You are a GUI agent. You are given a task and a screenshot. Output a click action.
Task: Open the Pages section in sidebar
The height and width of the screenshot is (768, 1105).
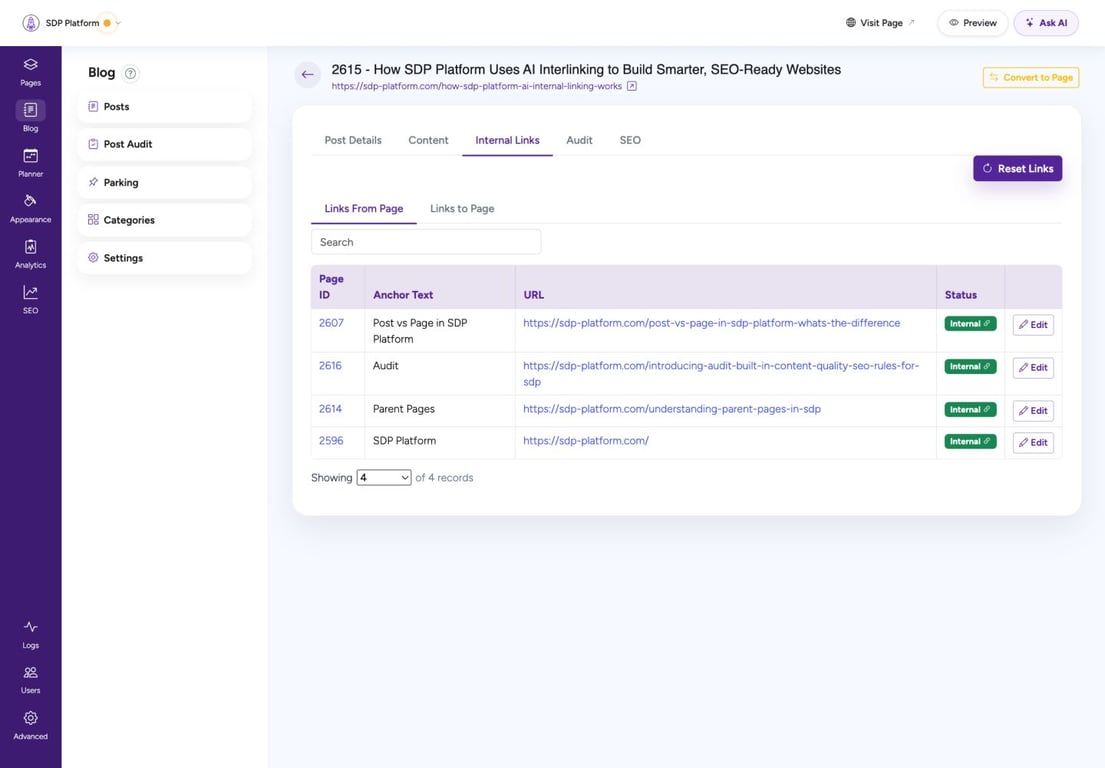[x=30, y=72]
